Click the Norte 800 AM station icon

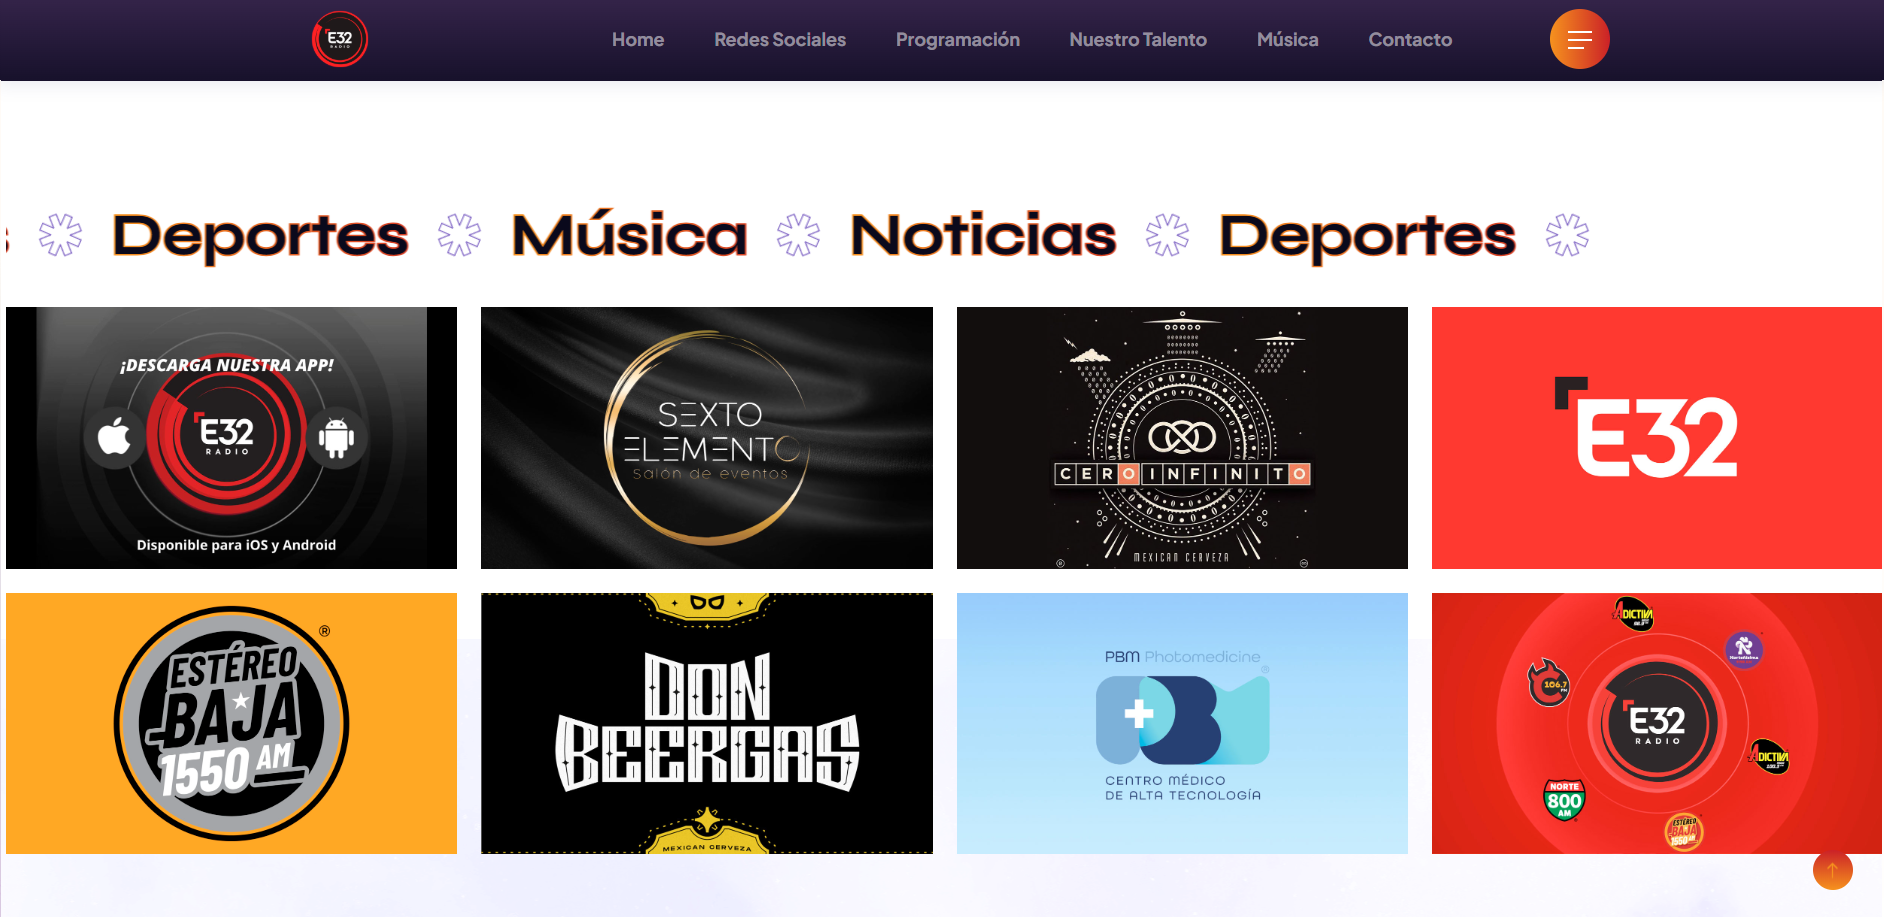(1564, 800)
